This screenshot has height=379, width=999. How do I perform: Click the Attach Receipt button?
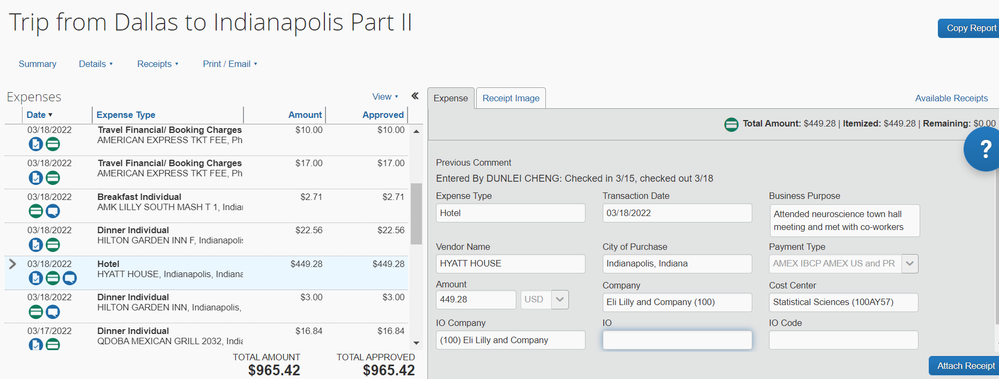coord(963,366)
